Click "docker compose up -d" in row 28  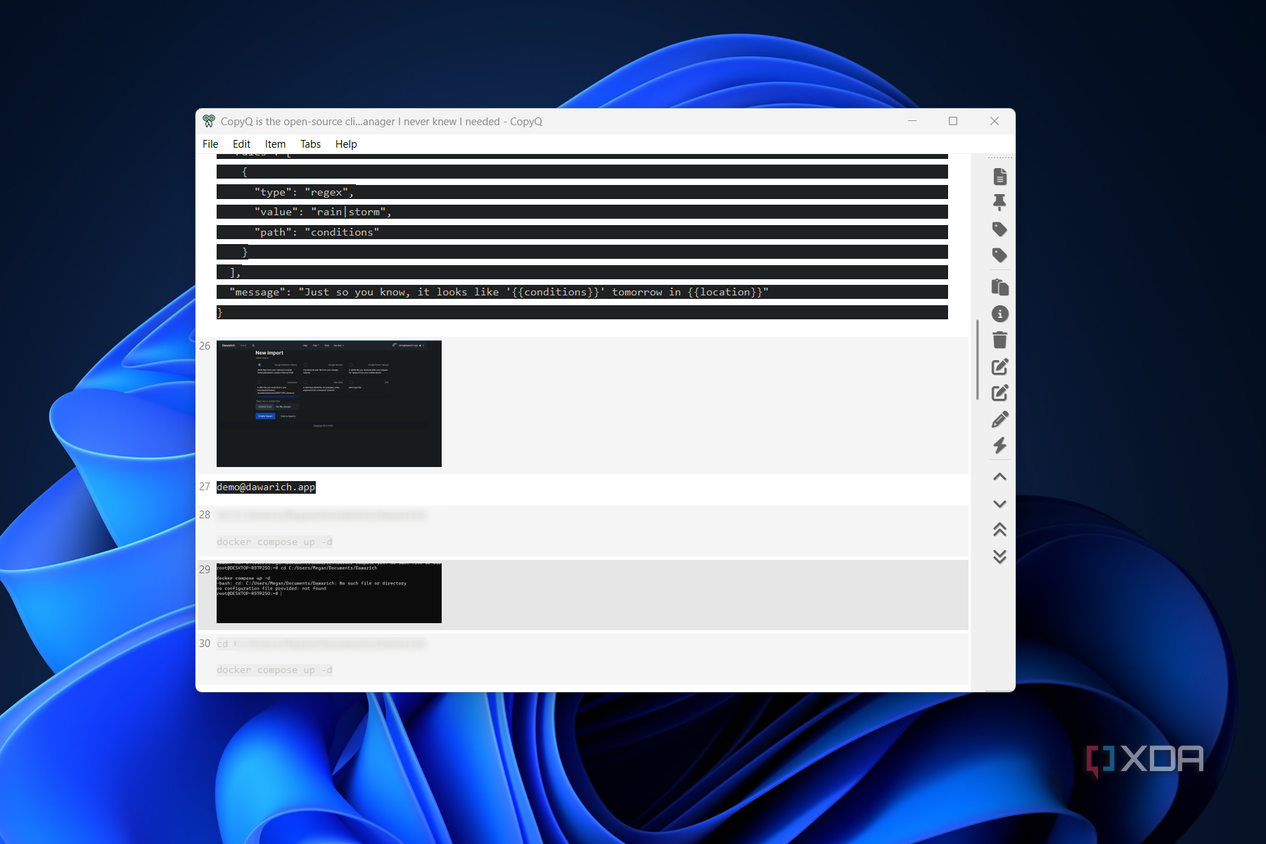click(274, 542)
